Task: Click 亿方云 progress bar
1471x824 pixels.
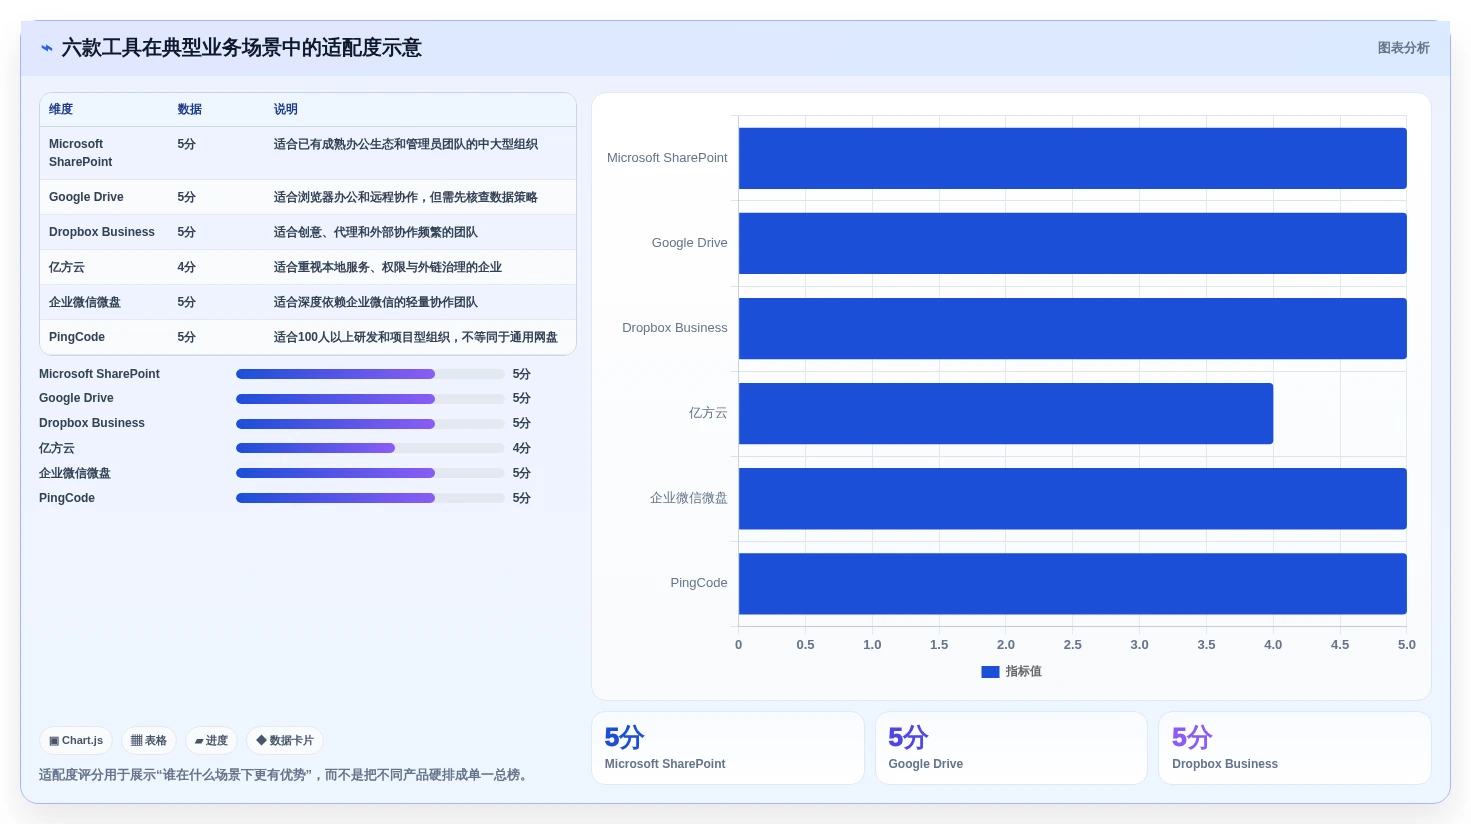Action: (370, 448)
